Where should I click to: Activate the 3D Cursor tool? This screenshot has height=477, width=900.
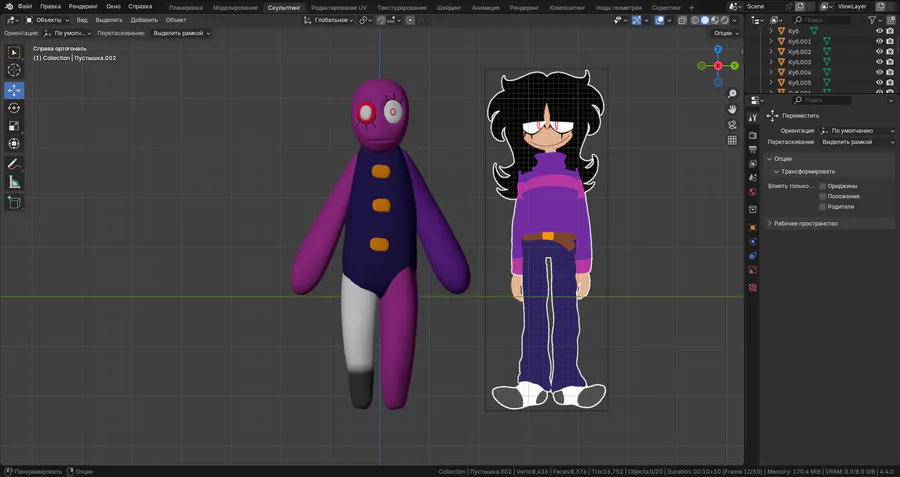pyautogui.click(x=14, y=70)
